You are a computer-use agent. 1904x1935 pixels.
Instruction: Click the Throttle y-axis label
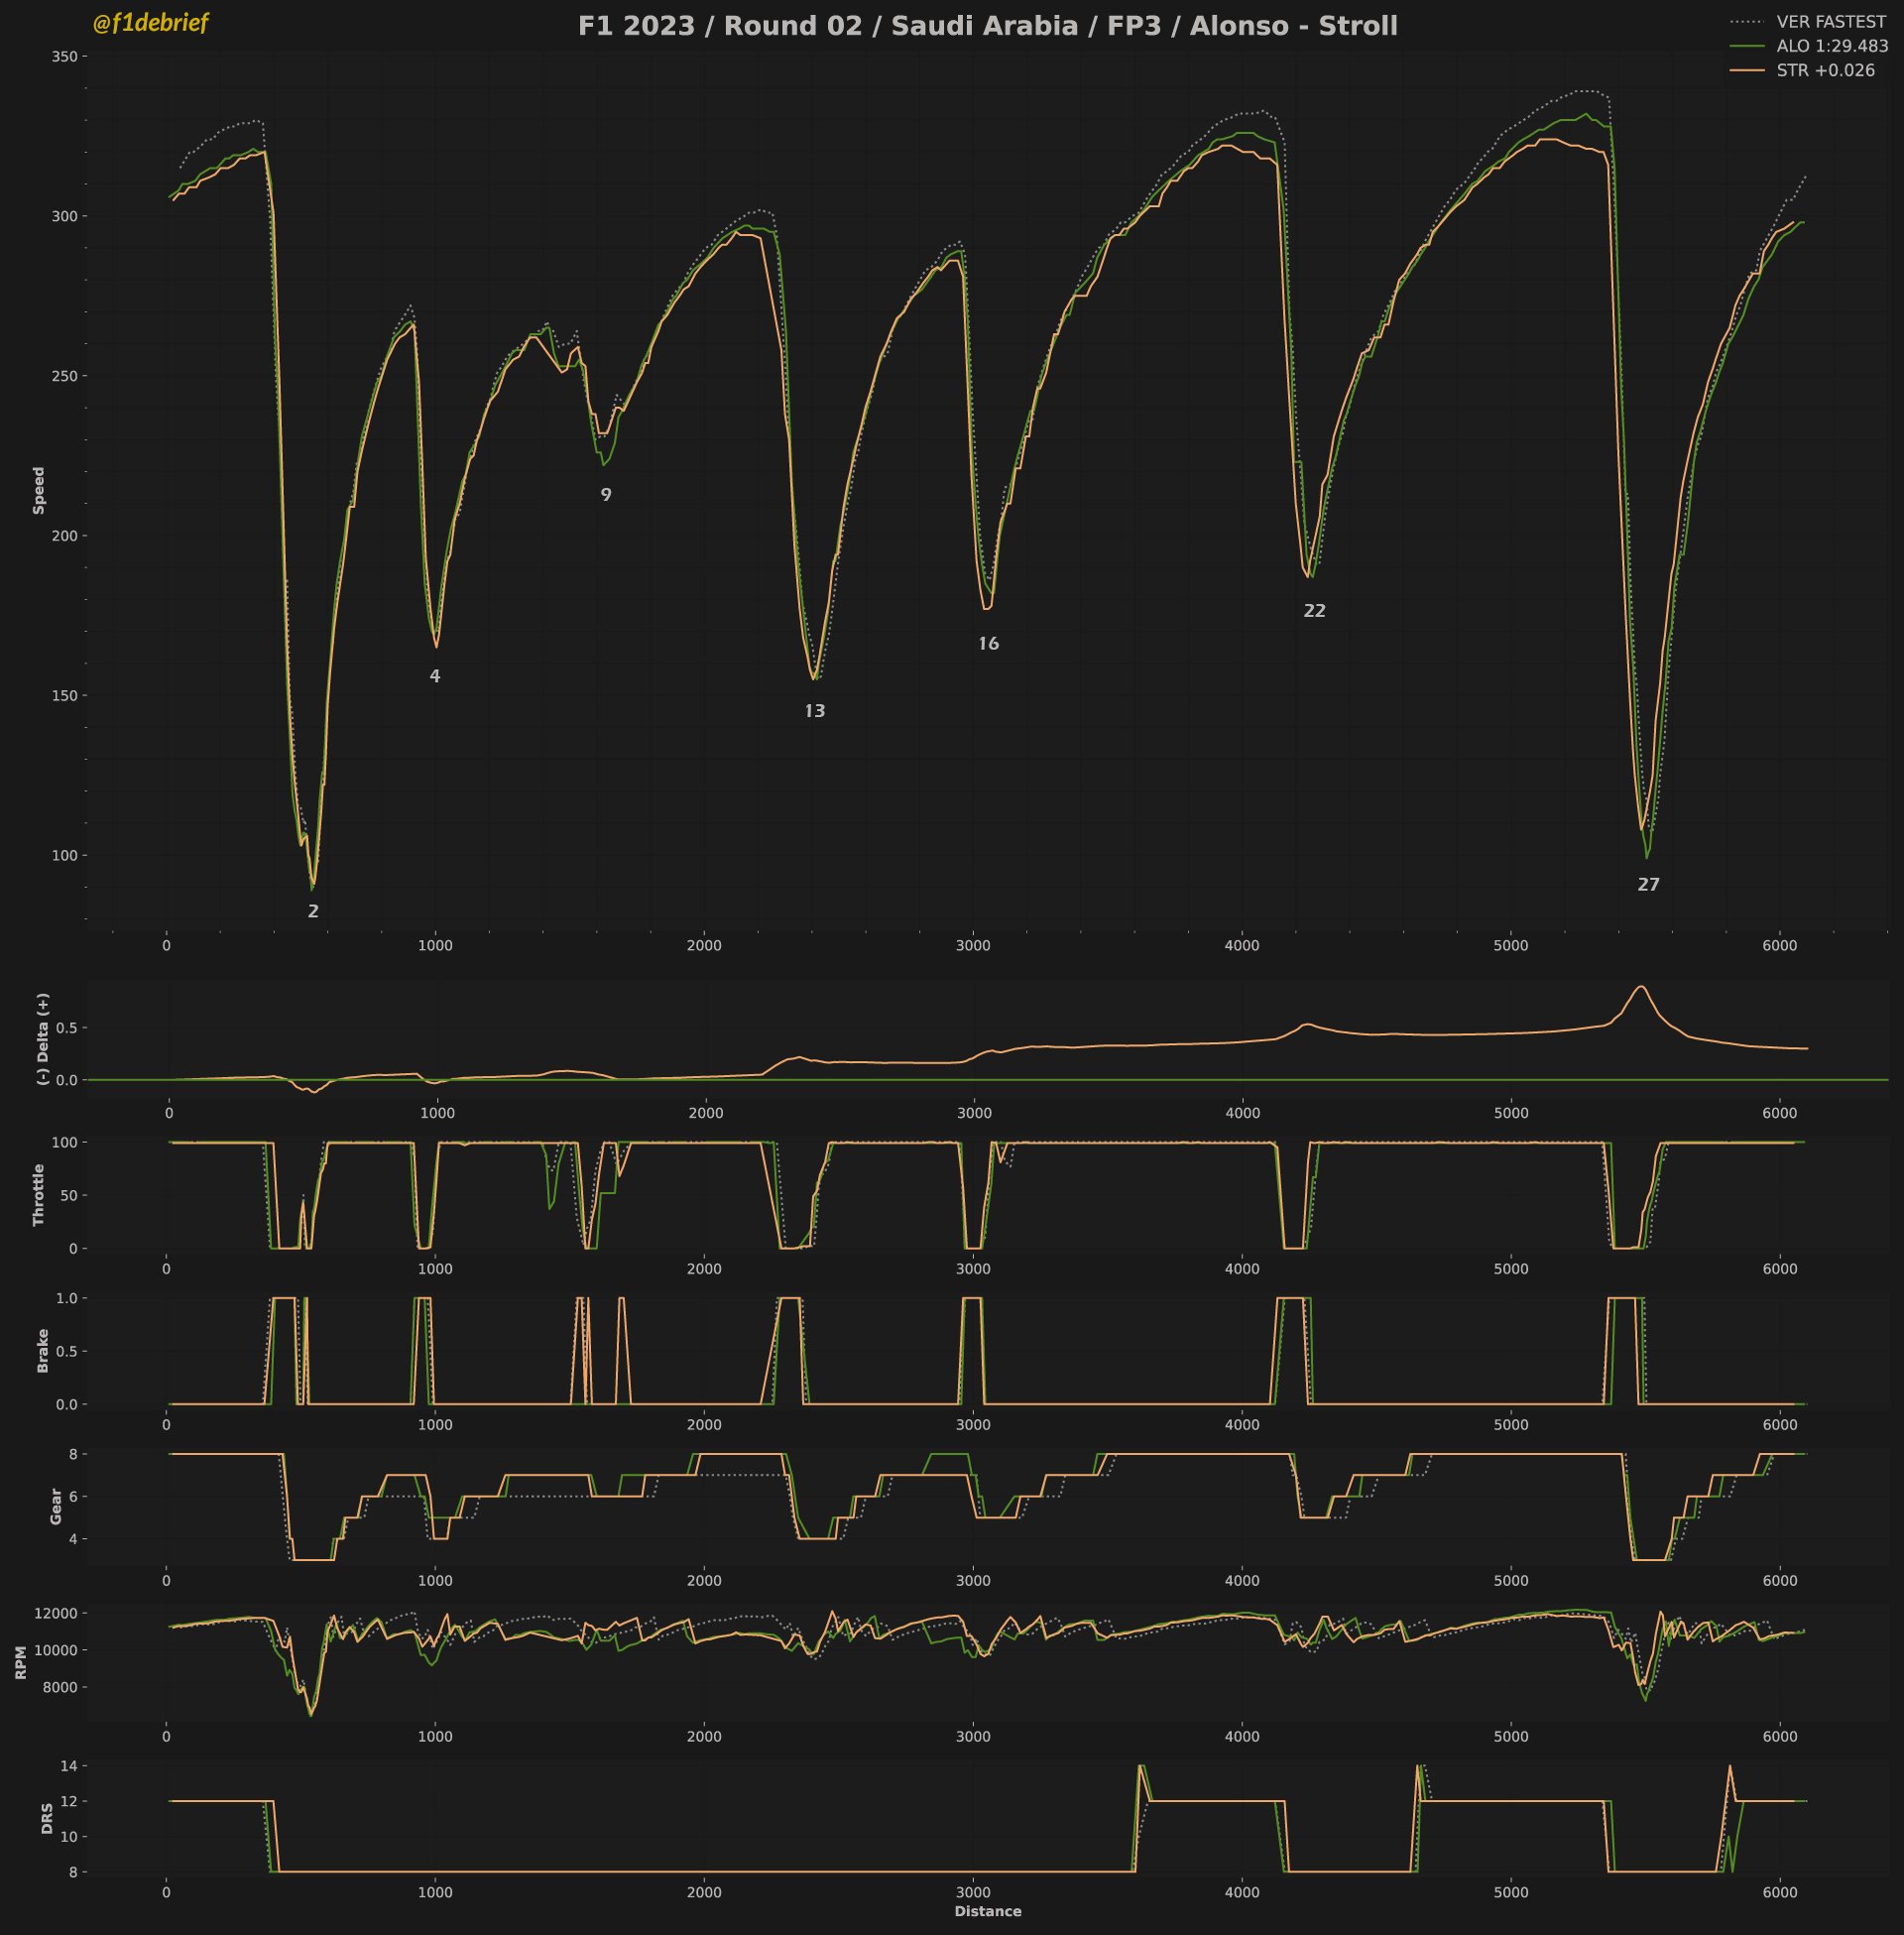pos(39,1194)
